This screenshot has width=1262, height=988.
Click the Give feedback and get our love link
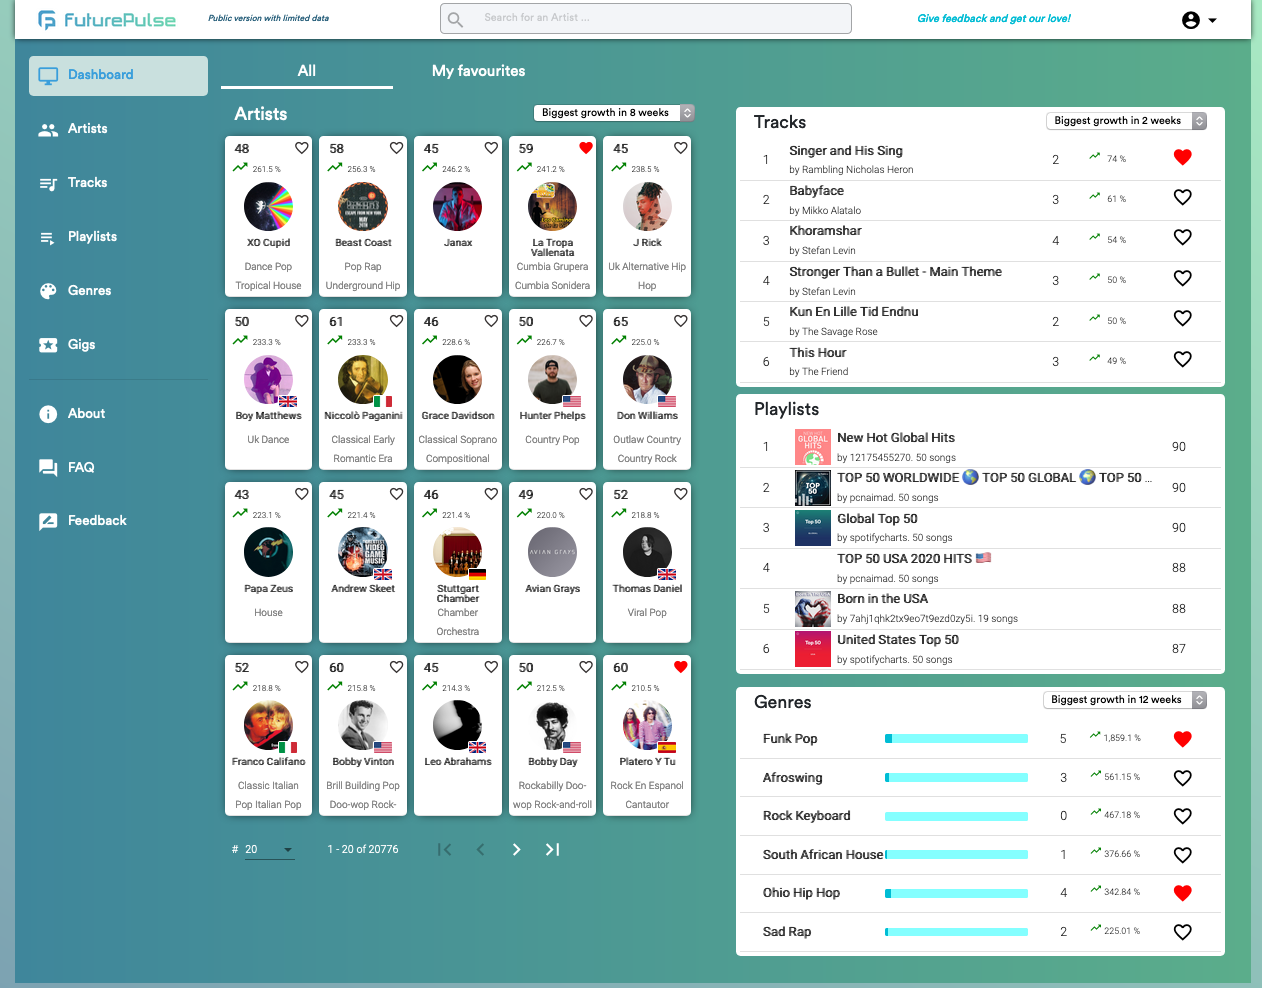point(993,18)
